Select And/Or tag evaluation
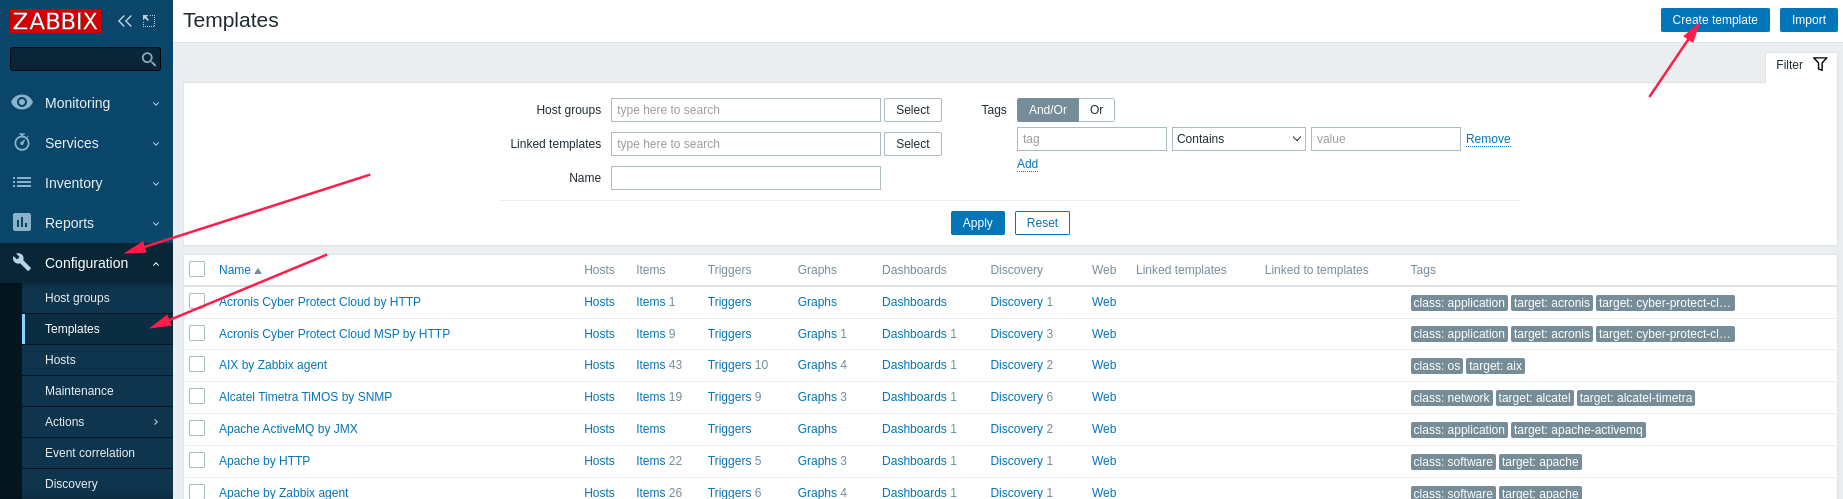Viewport: 1843px width, 499px height. pos(1047,110)
